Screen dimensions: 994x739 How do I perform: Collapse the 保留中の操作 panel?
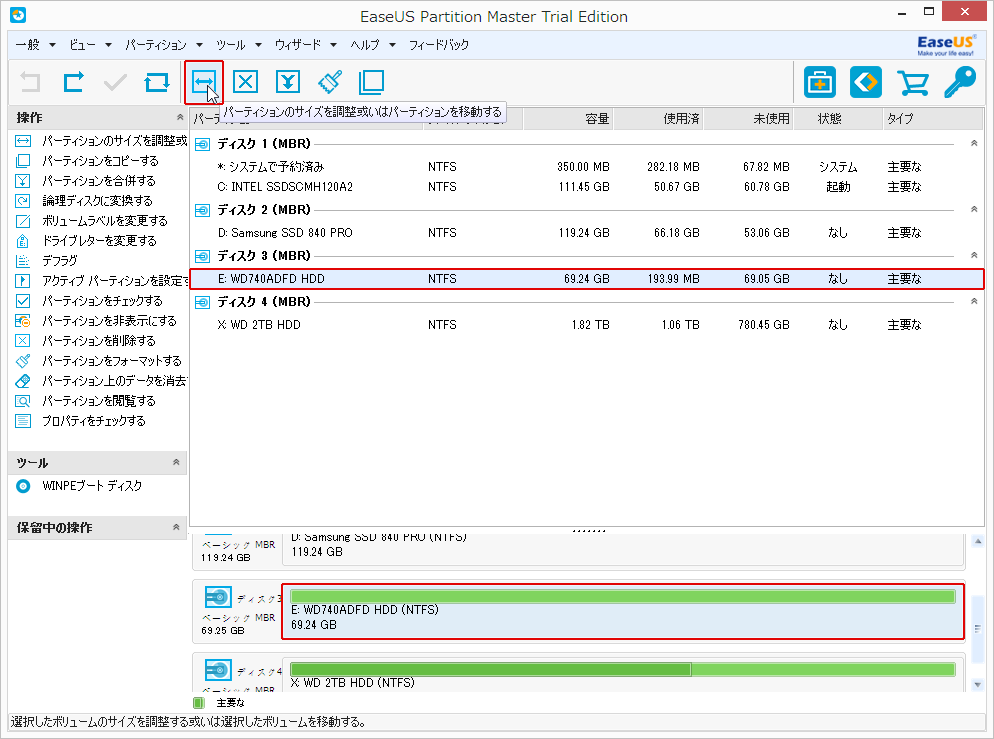point(176,527)
